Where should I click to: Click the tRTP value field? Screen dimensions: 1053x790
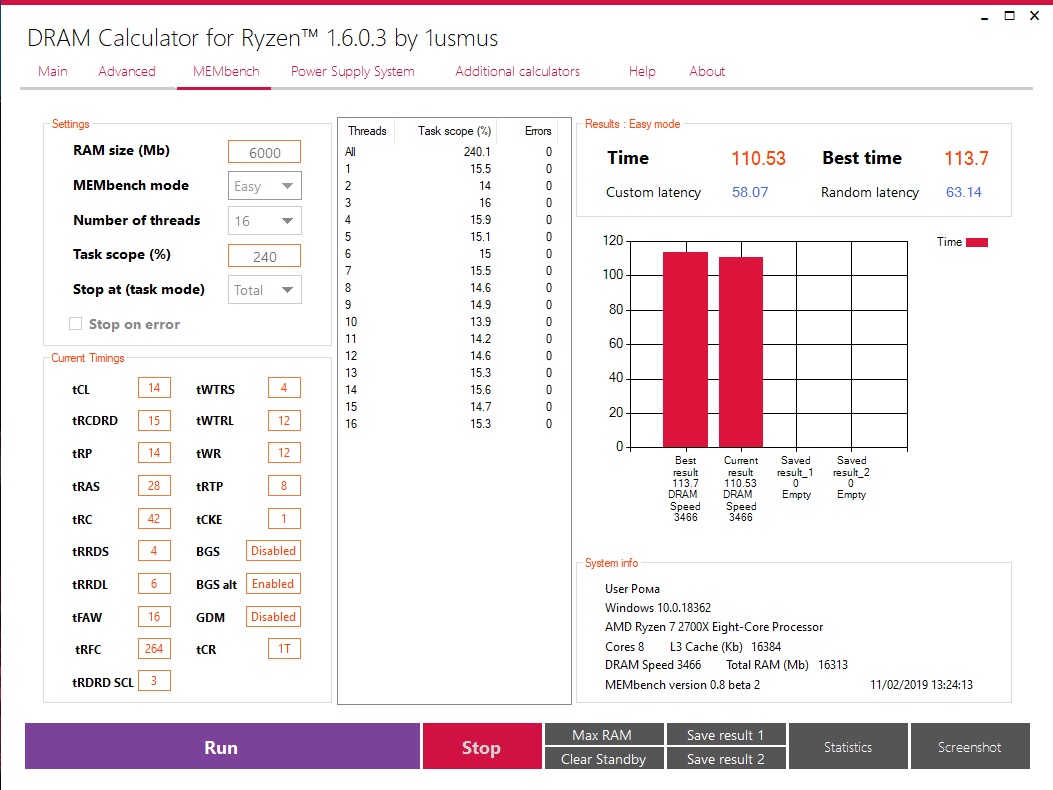click(284, 485)
